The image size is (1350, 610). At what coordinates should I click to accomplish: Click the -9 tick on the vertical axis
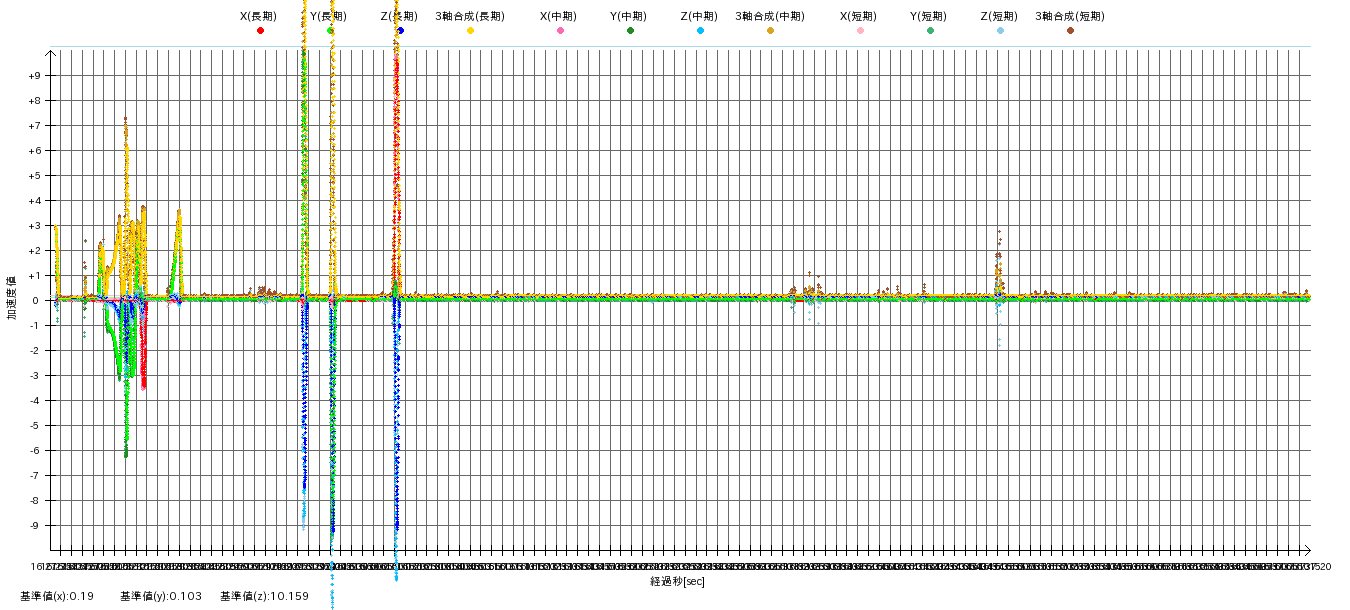point(35,526)
